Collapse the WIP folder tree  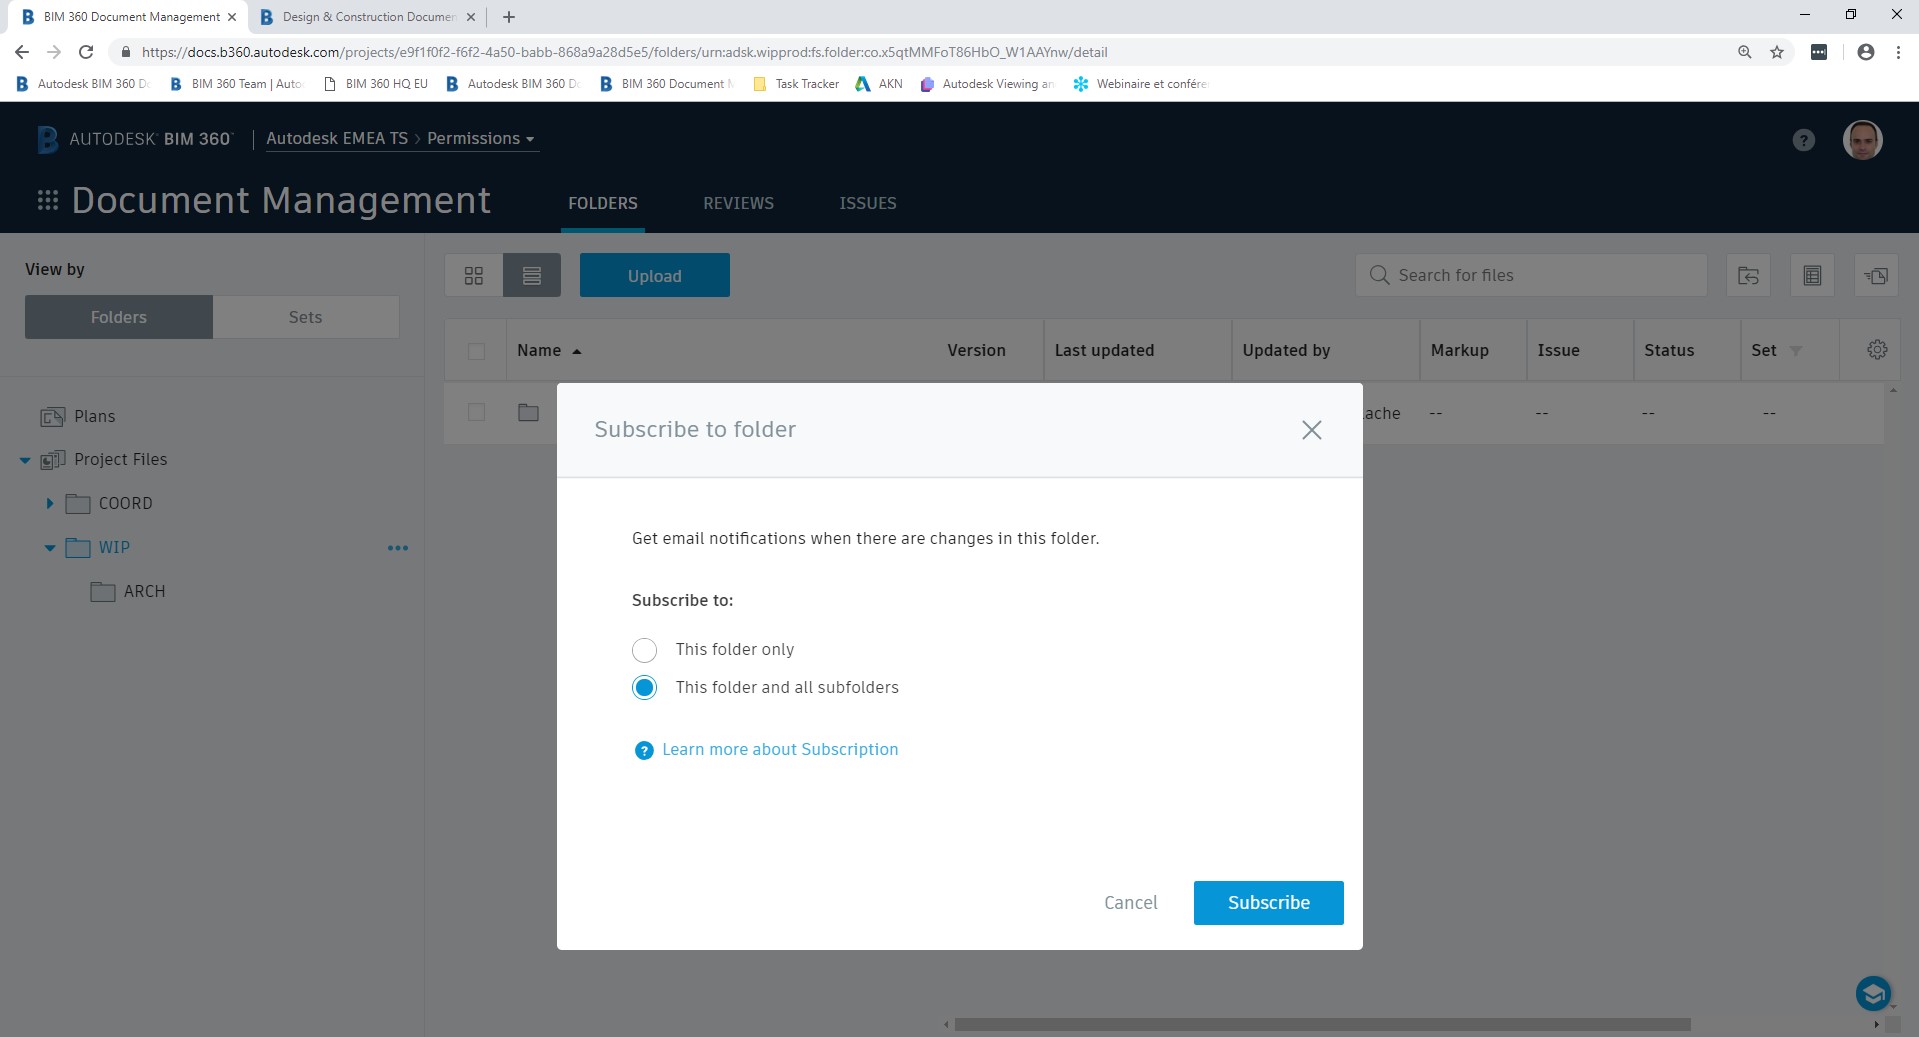[48, 547]
